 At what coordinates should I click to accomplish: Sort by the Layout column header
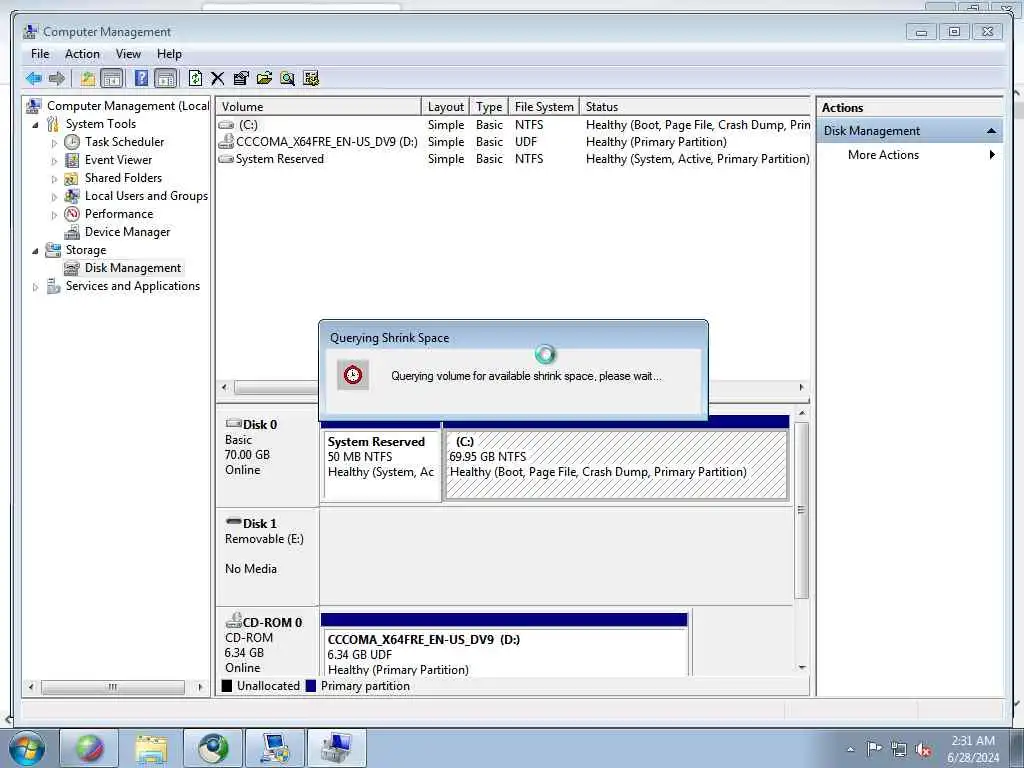(x=445, y=106)
